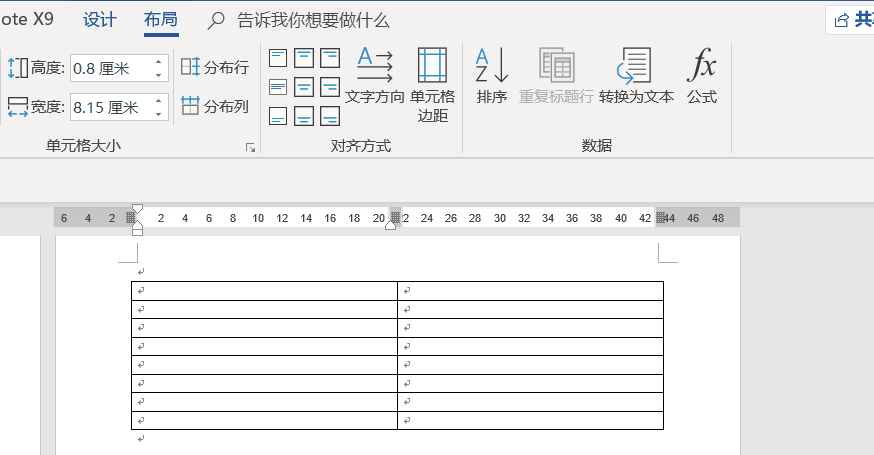The image size is (874, 455).
Task: Click the first cell in the table
Action: point(264,291)
